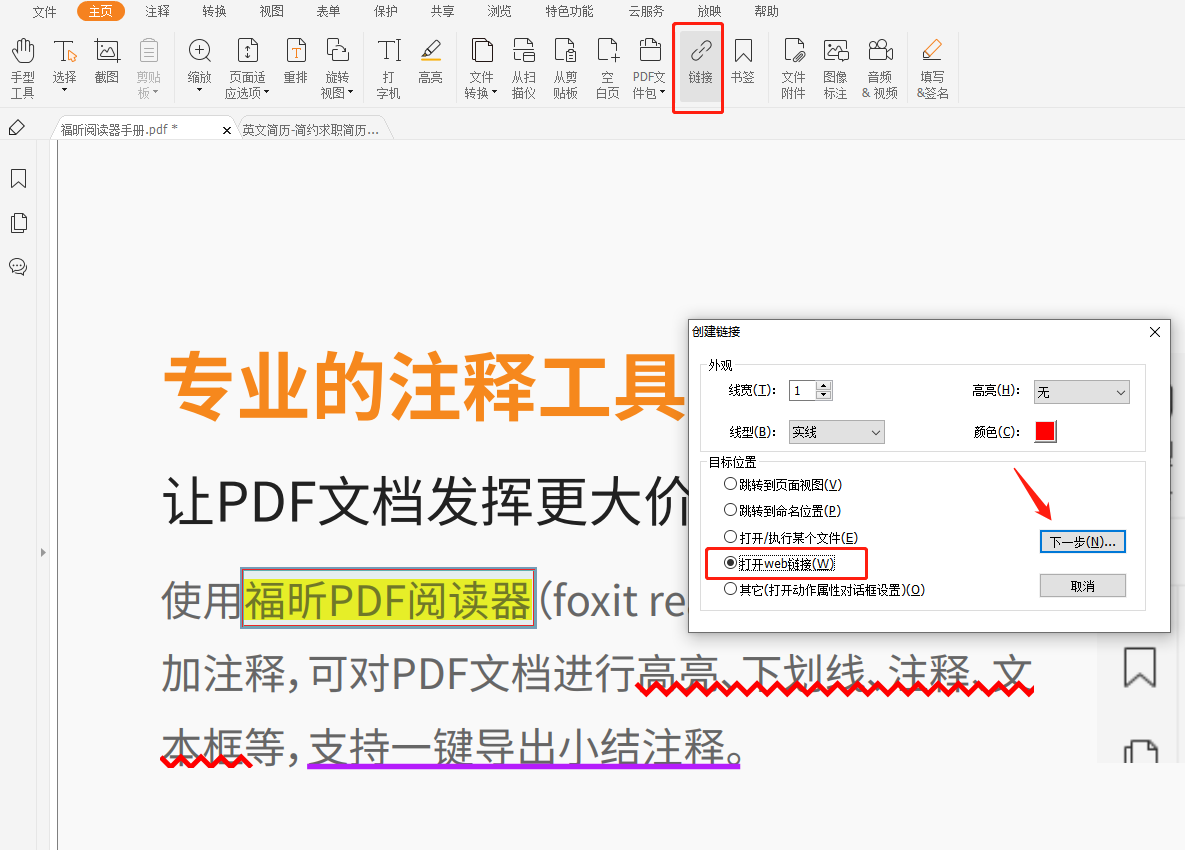Close the 福昕阅读器手册.pdf tab

pos(227,131)
